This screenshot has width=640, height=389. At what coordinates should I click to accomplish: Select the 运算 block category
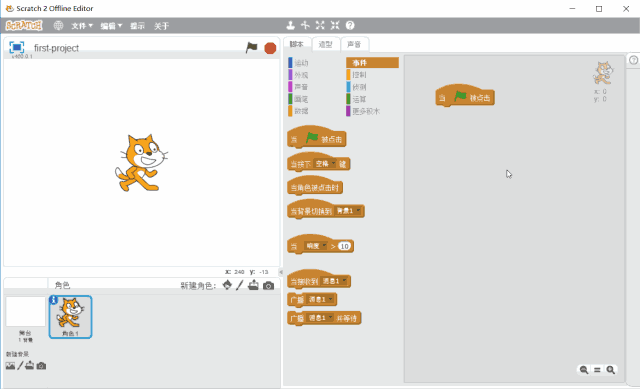pos(359,99)
